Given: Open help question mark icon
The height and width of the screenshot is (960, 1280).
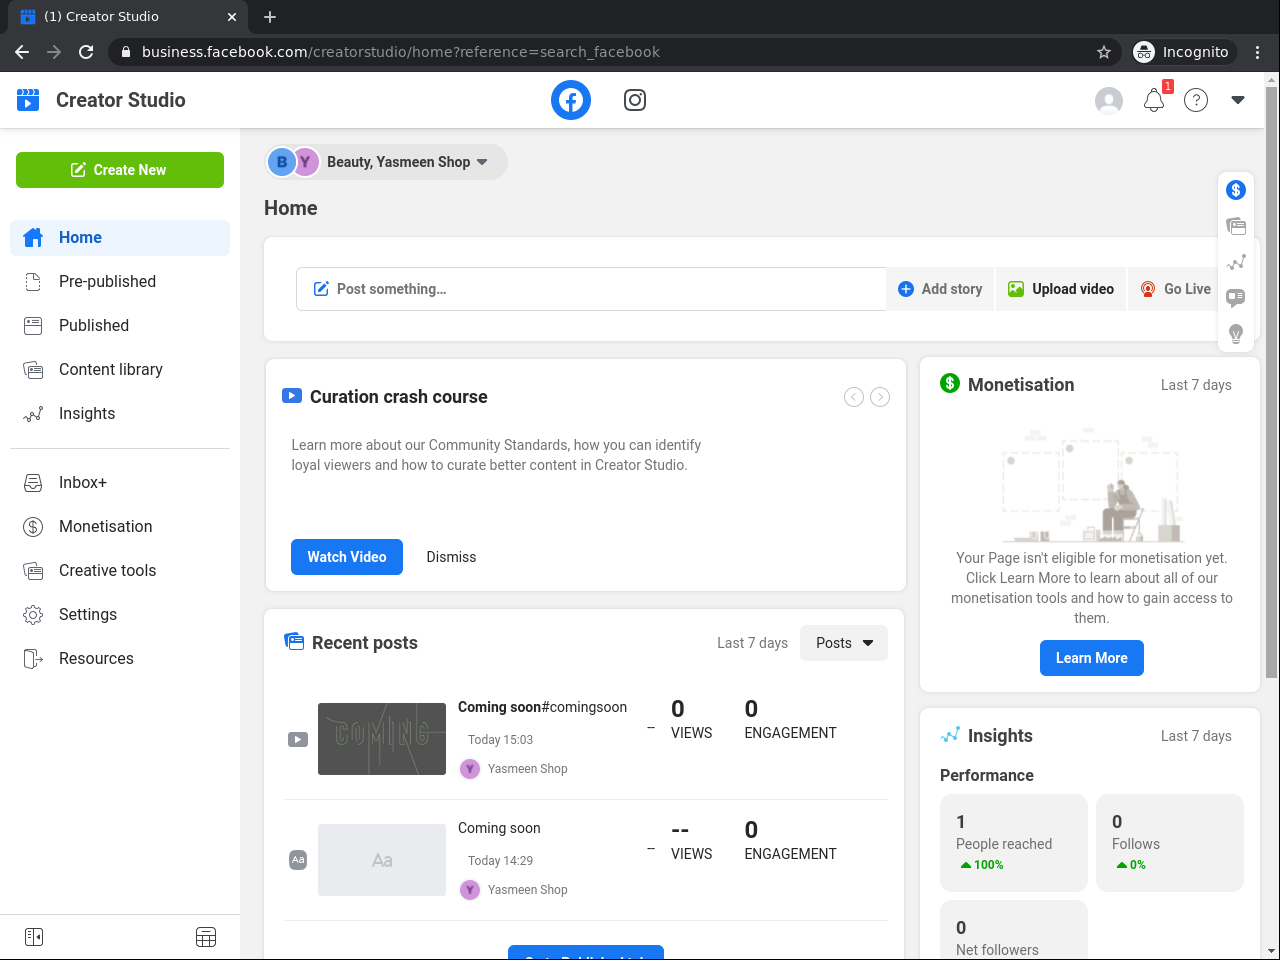Looking at the screenshot, I should click(x=1196, y=100).
